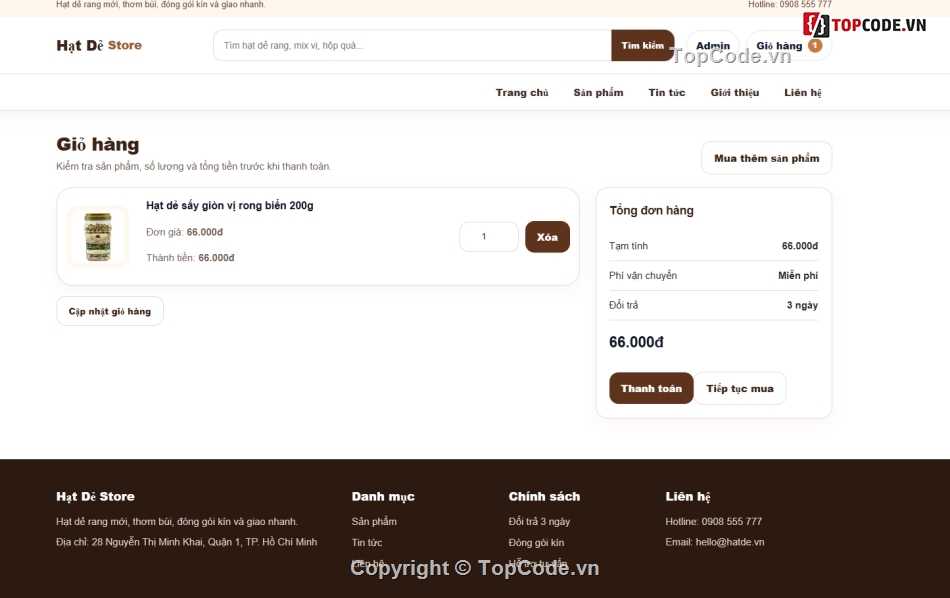Go to Trang chủ menu item

pos(522,93)
